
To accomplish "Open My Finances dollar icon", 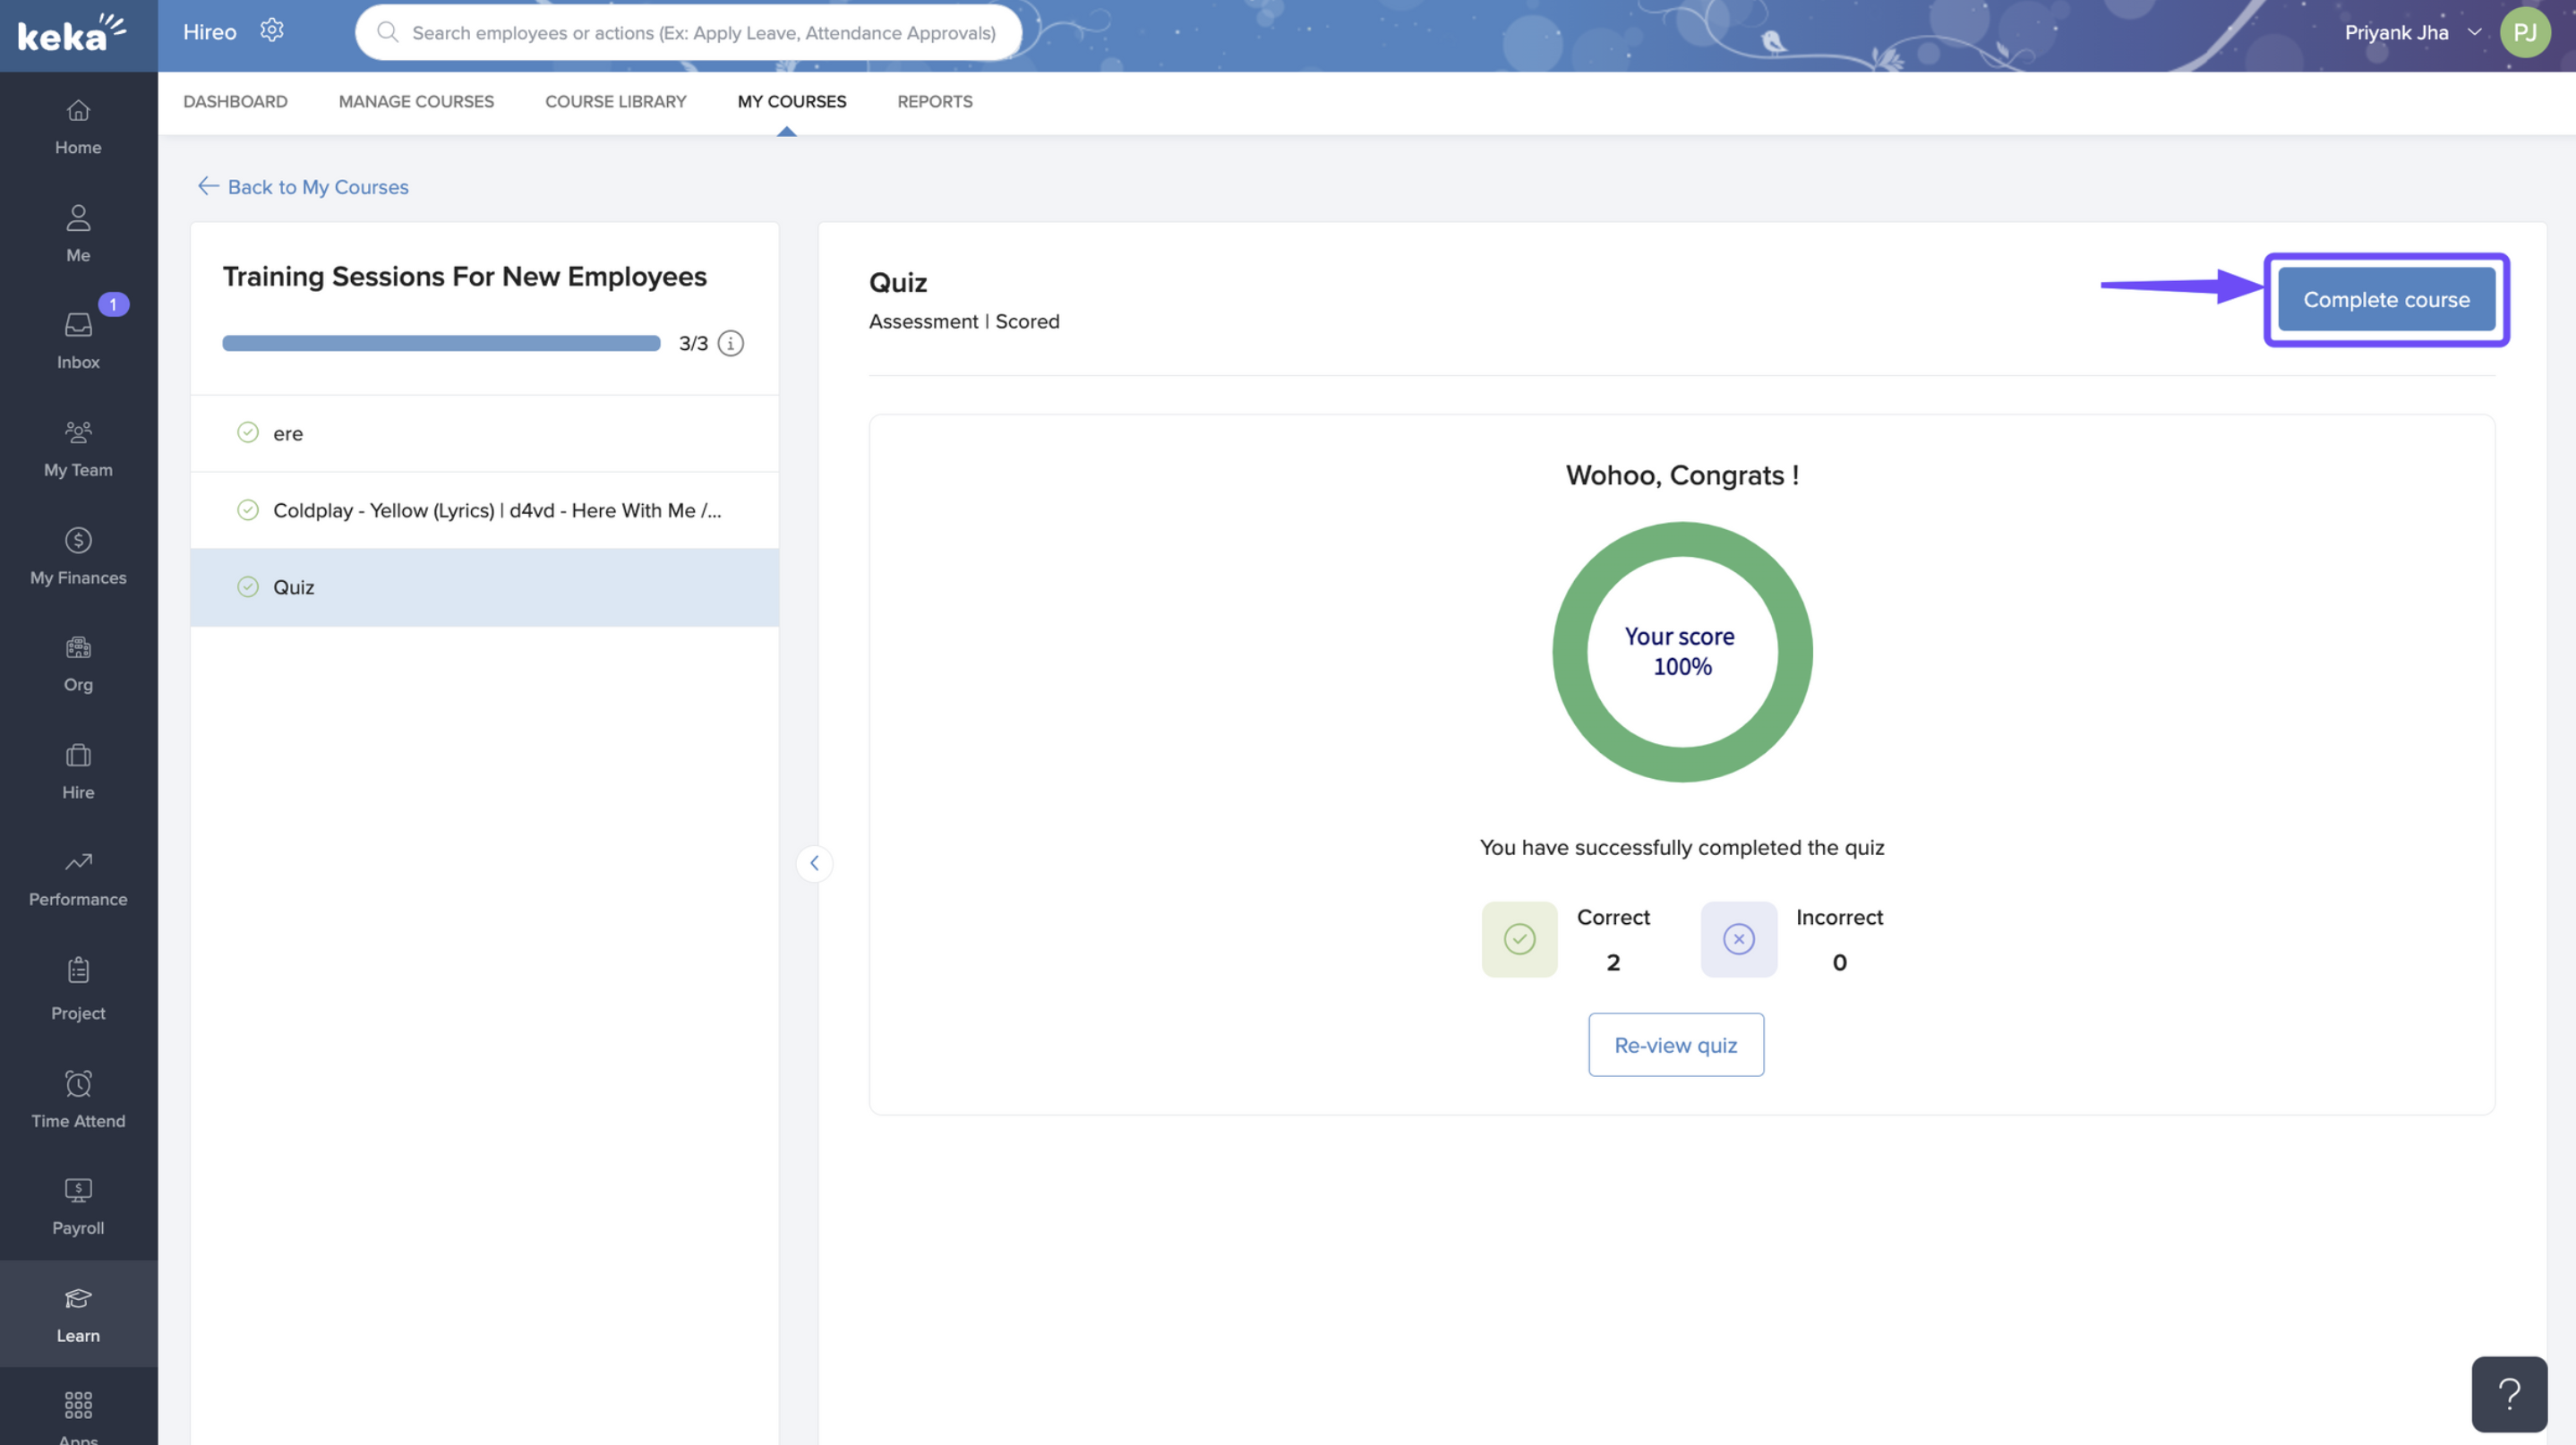I will (x=78, y=541).
